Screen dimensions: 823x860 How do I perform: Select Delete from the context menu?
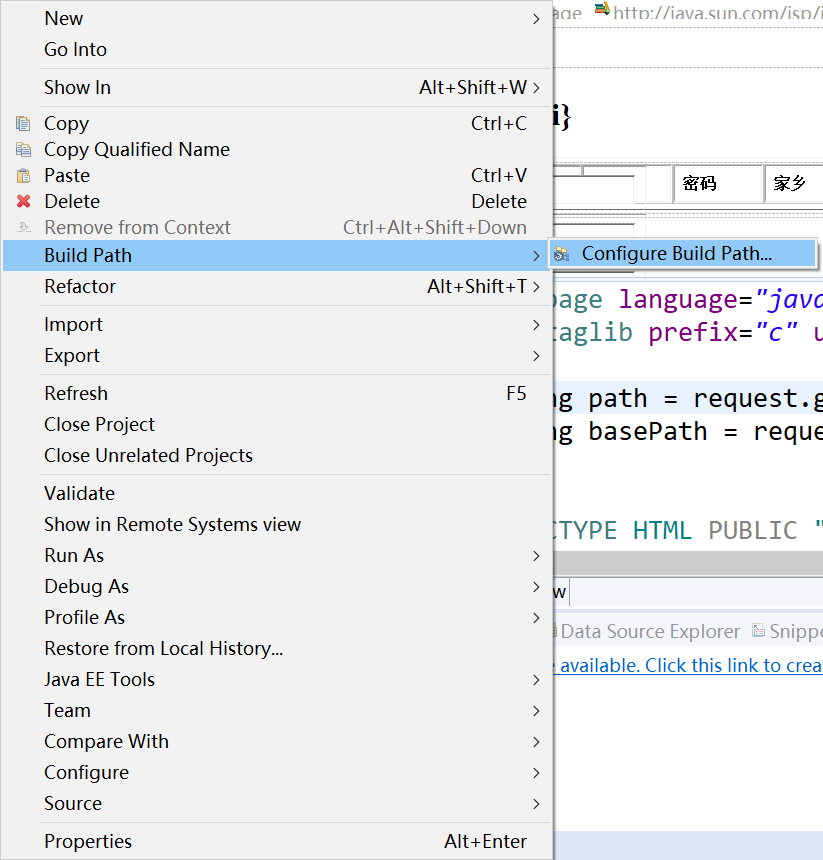(277, 201)
